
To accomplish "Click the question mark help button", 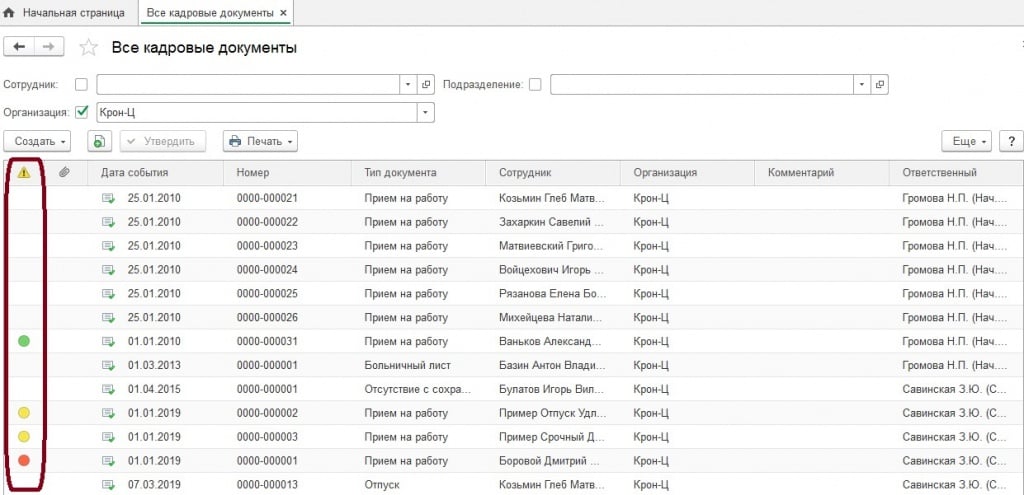I will pos(1010,142).
